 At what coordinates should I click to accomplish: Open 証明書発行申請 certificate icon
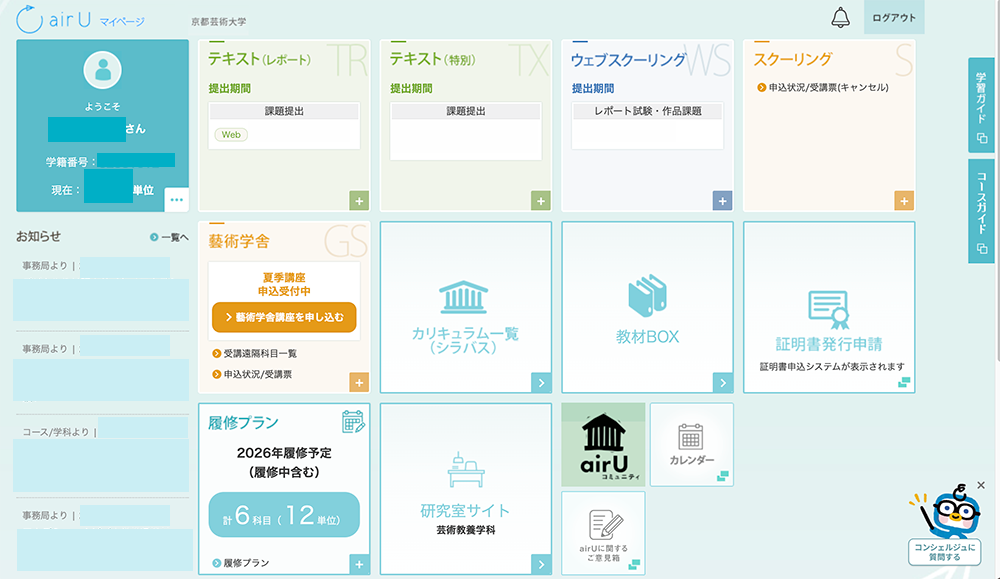pyautogui.click(x=828, y=310)
